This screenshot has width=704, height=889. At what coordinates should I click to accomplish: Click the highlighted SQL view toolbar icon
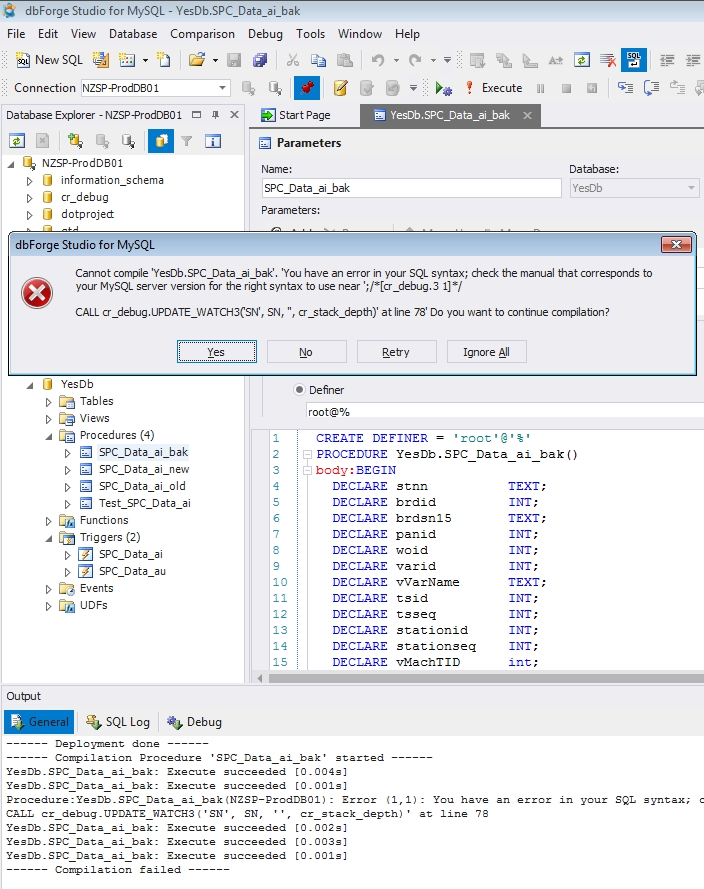coord(634,60)
